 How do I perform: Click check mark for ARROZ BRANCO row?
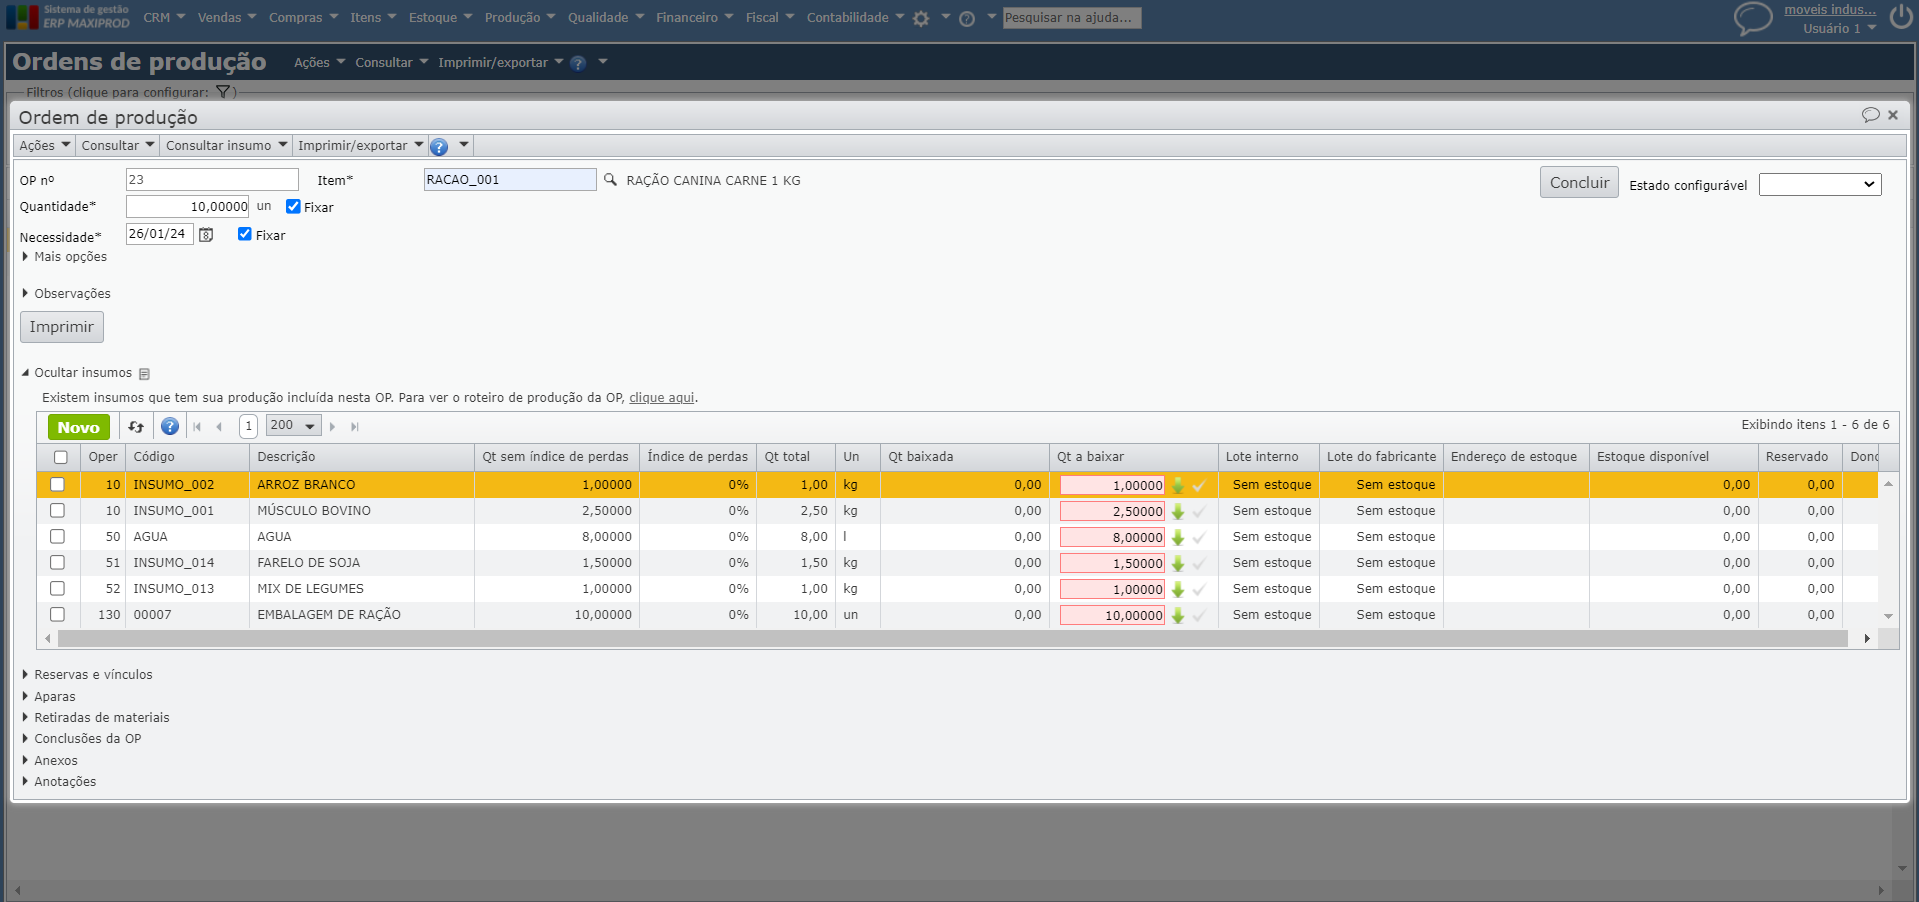1199,485
